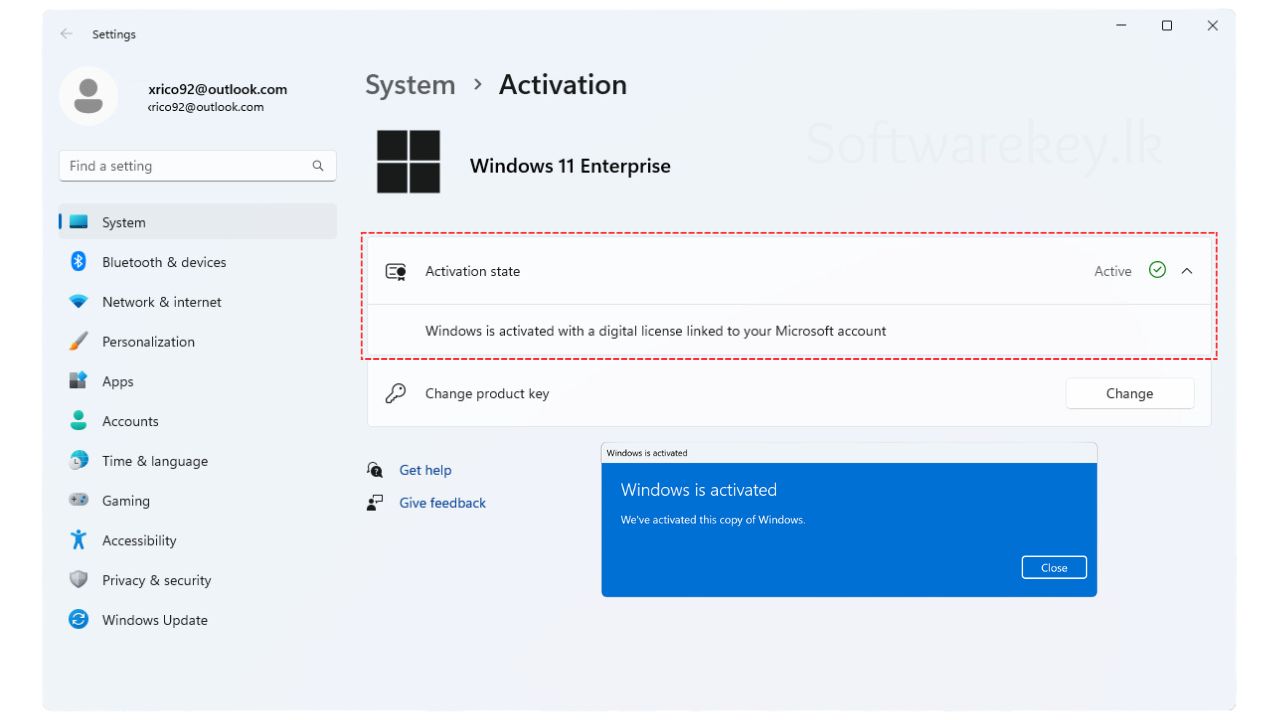This screenshot has height=720, width=1280.
Task: Collapse the Activation state chevron
Action: [1187, 271]
